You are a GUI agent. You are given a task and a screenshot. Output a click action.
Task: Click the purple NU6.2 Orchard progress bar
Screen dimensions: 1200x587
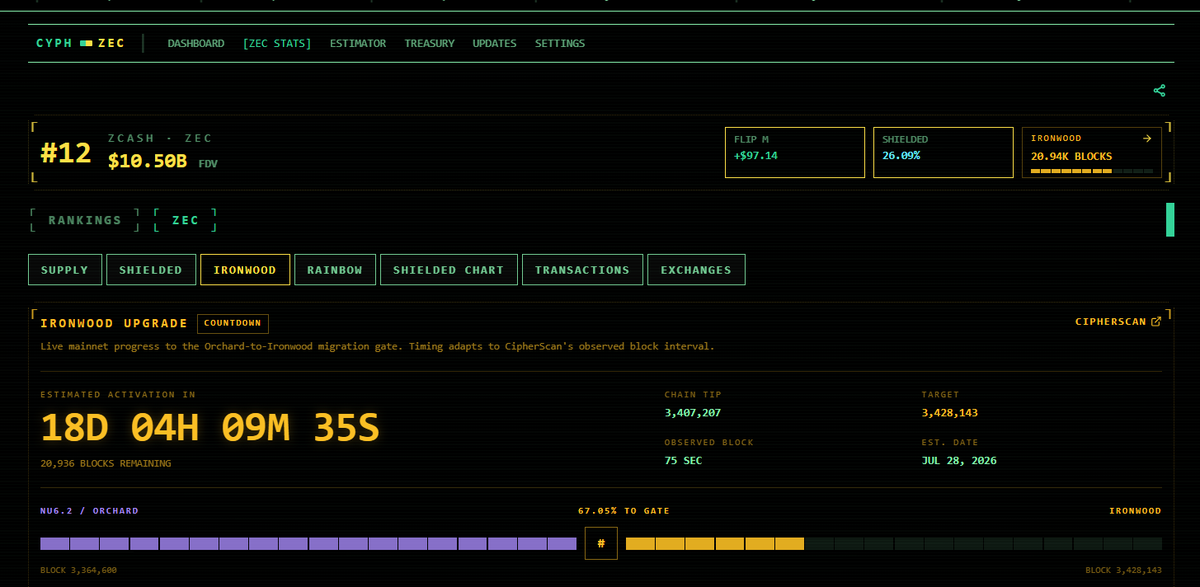[x=308, y=544]
